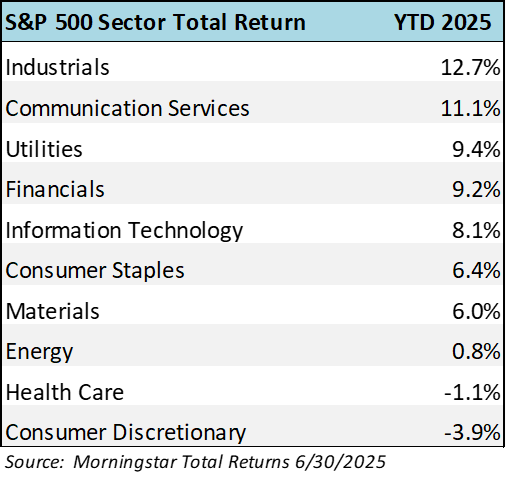Click the YTD 2025 column header
Image resolution: width=506 pixels, height=489 pixels.
point(443,22)
